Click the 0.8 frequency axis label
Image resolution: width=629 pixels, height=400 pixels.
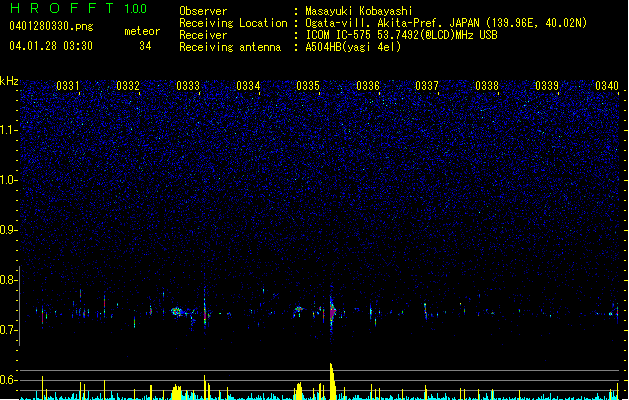tap(8, 280)
